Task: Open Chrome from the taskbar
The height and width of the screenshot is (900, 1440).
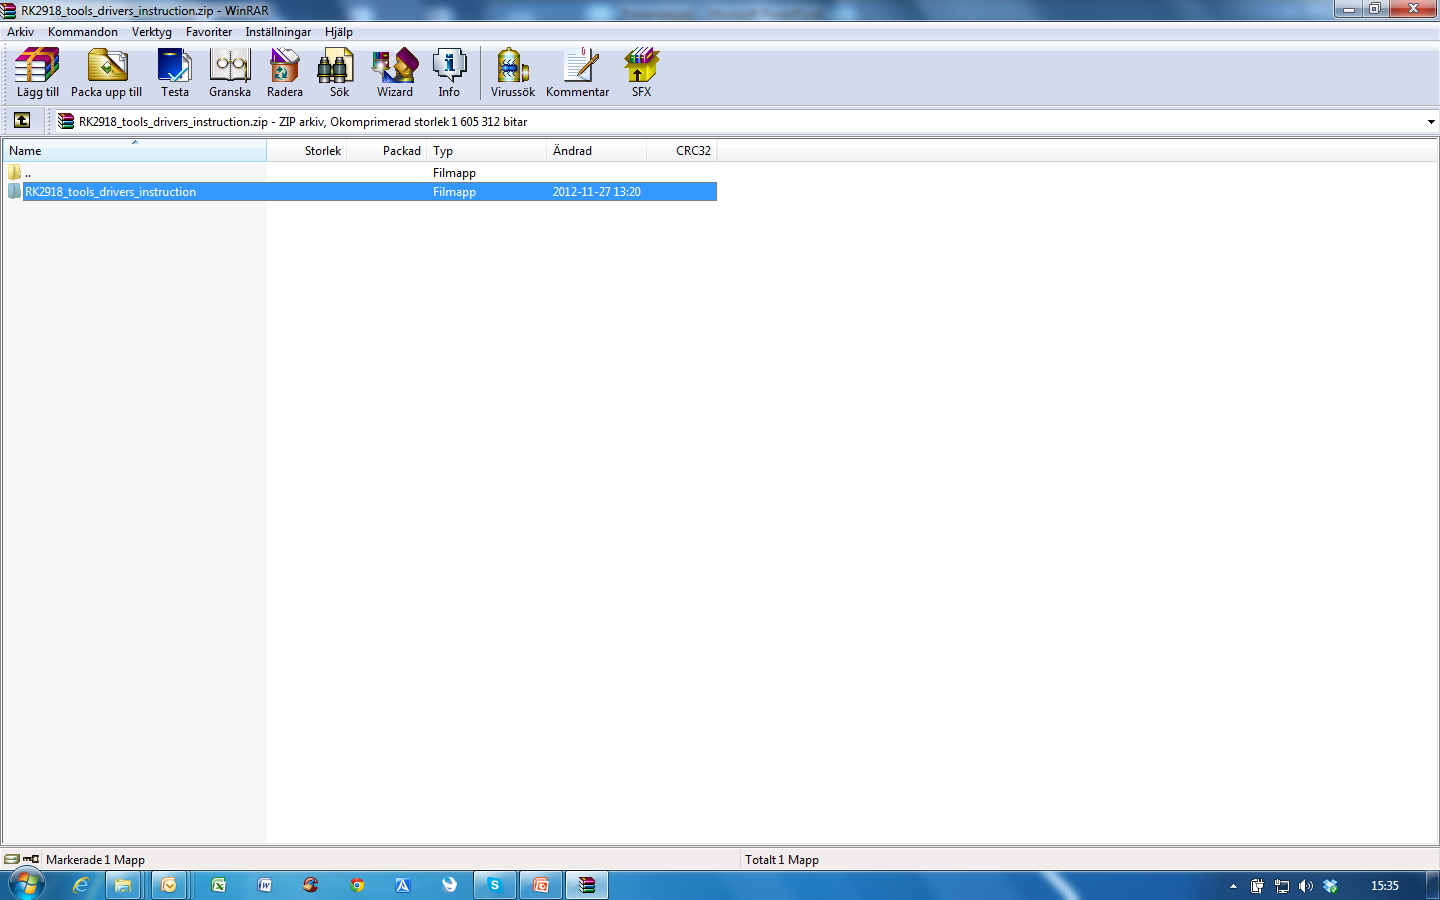Action: coord(357,885)
